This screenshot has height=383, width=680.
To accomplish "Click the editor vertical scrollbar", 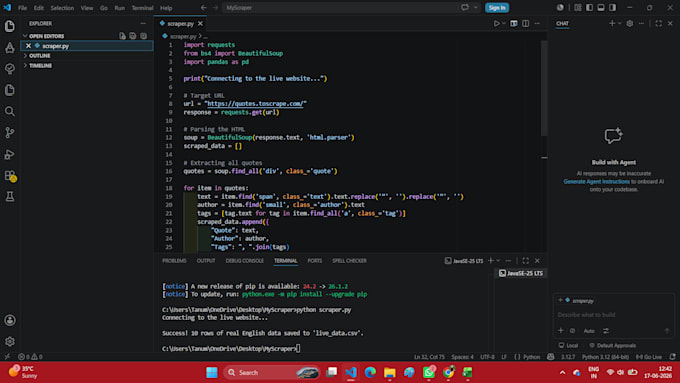I will 544,89.
